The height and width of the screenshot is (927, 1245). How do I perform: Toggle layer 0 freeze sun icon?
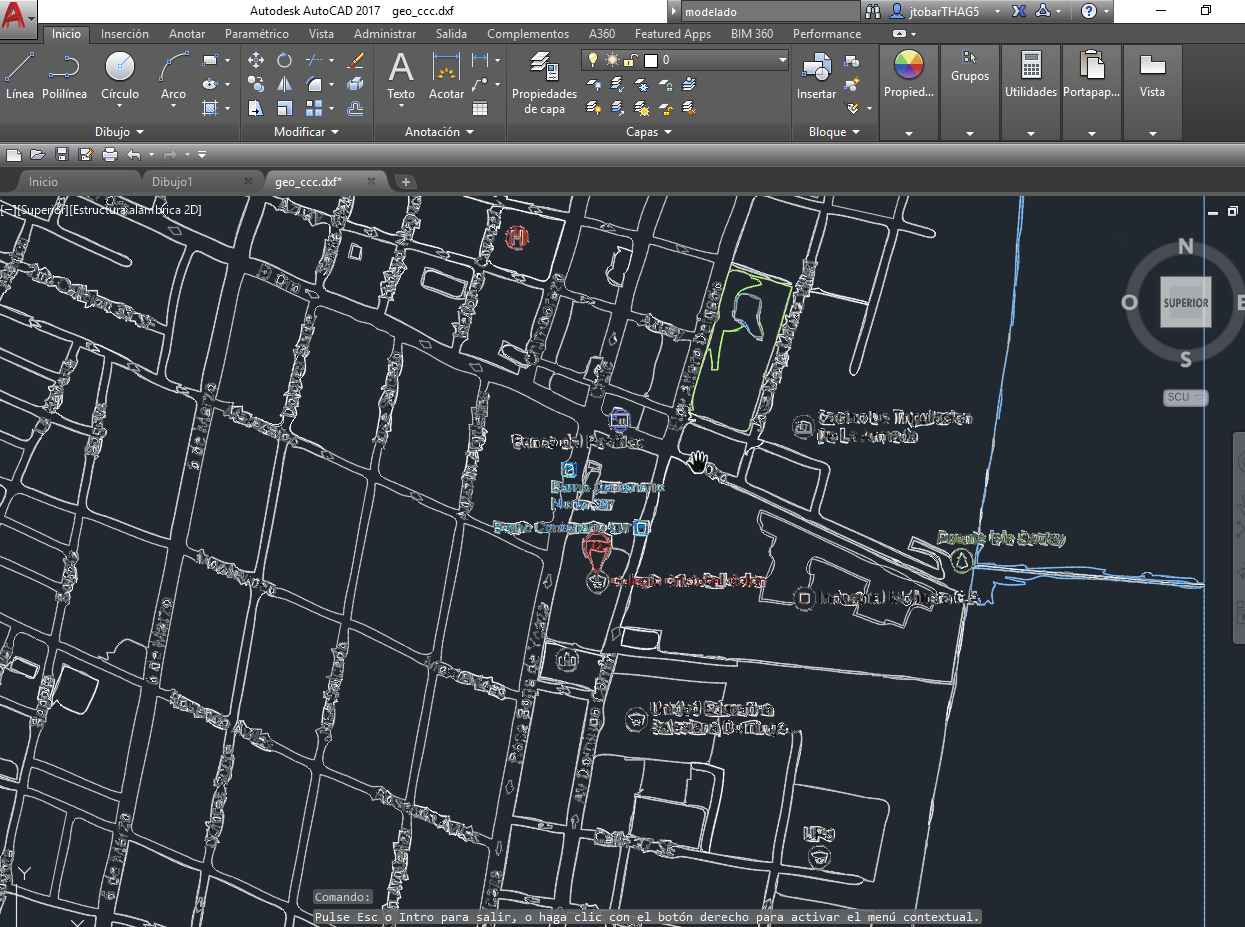click(611, 60)
